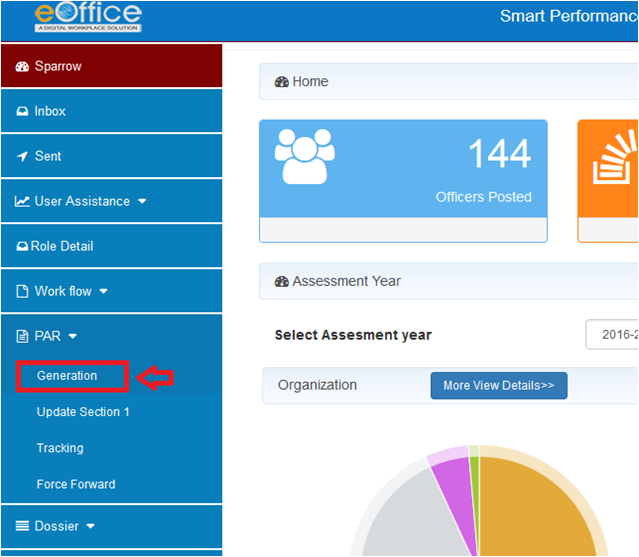The width and height of the screenshot is (639, 557).
Task: Click the Organization tab label
Action: tap(317, 385)
